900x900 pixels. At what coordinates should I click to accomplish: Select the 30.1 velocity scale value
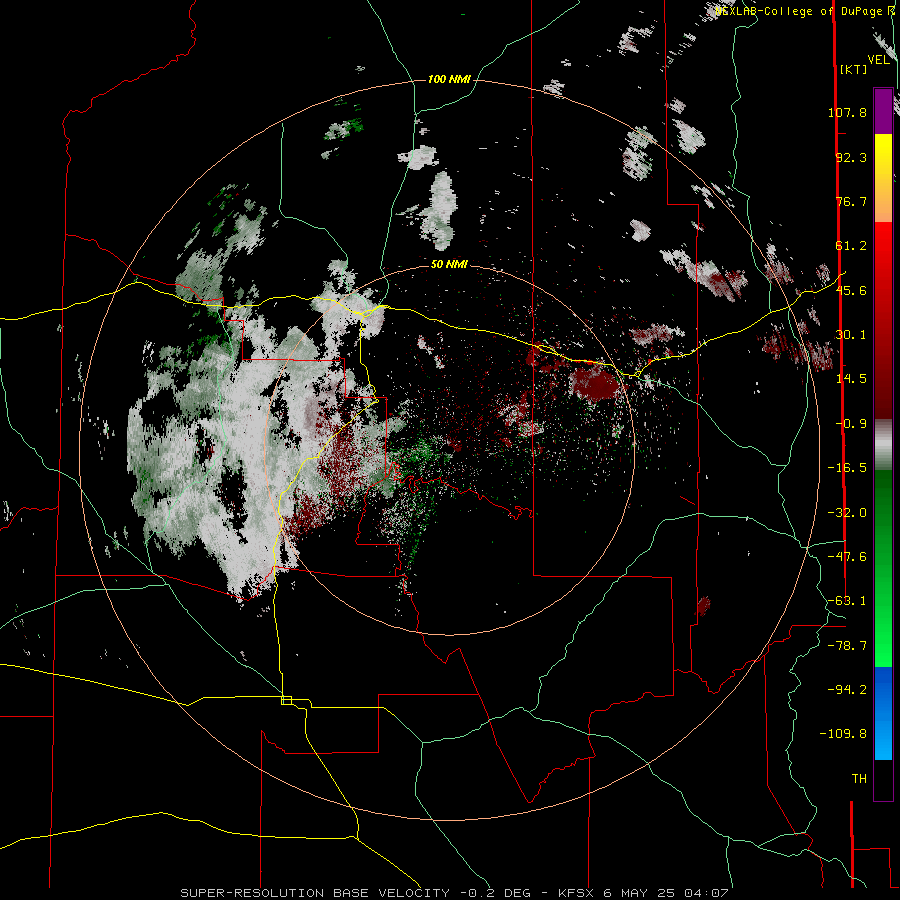tap(851, 335)
